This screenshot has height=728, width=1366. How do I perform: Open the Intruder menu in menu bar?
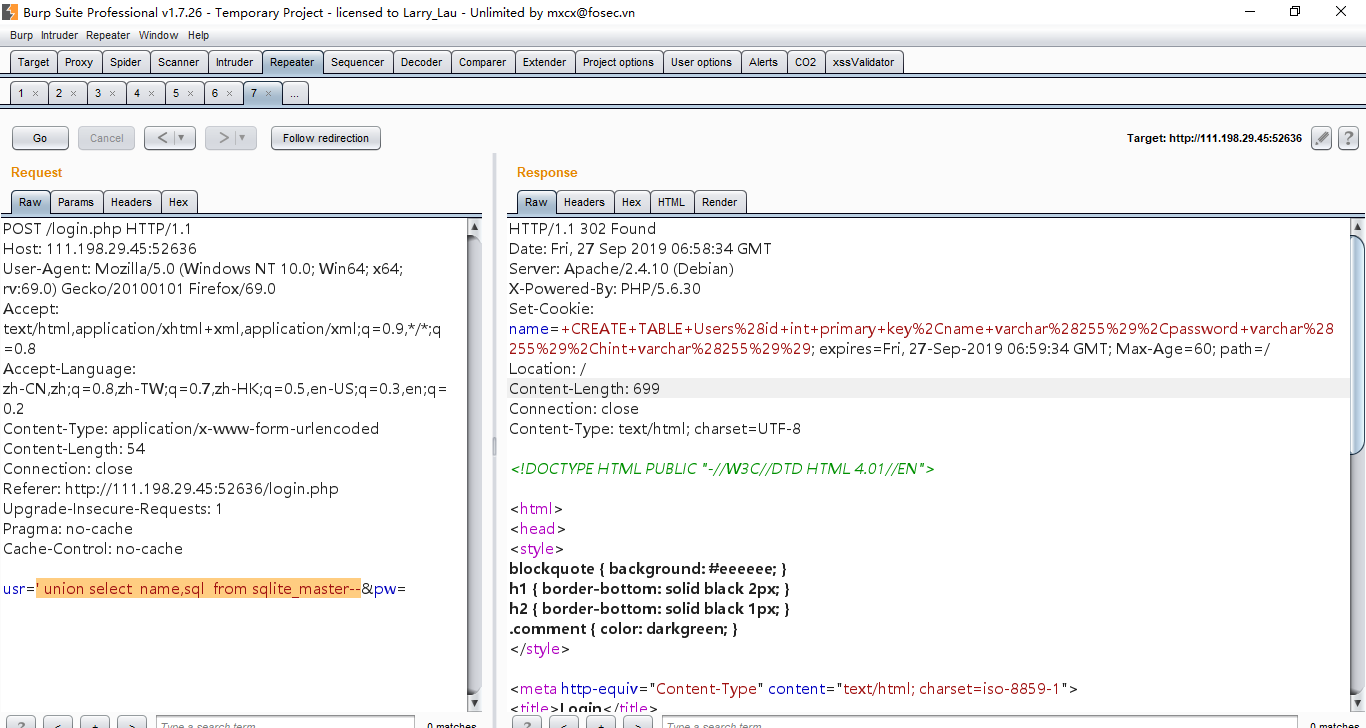click(x=59, y=35)
